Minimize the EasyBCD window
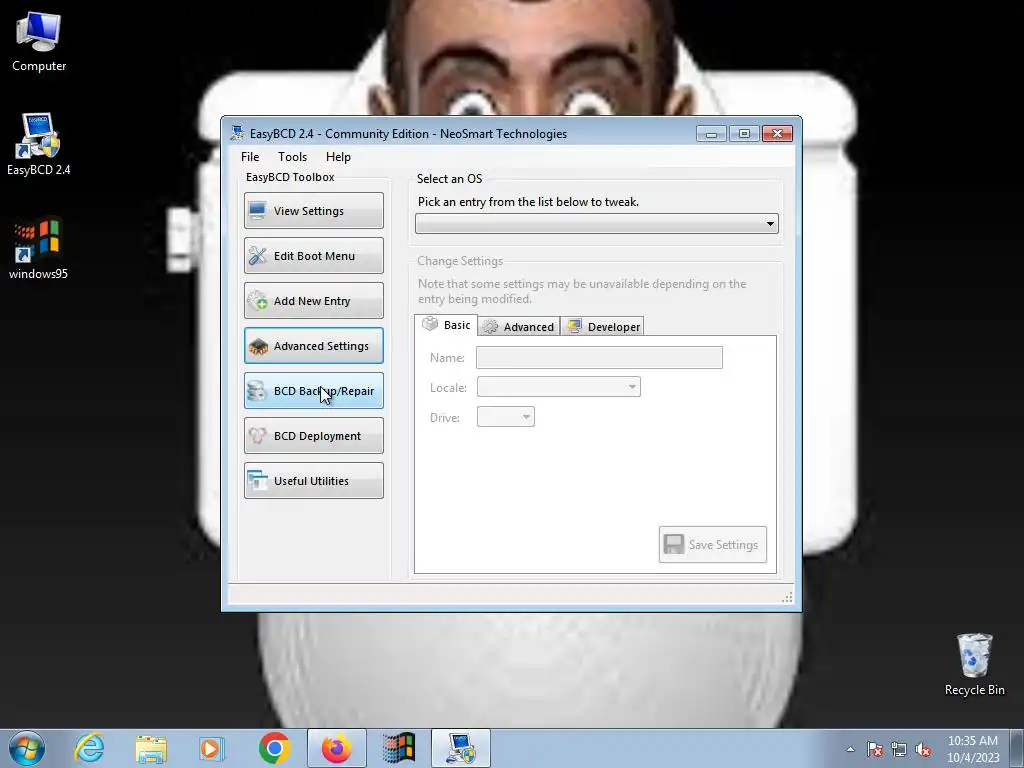The height and width of the screenshot is (768, 1024). pyautogui.click(x=711, y=134)
